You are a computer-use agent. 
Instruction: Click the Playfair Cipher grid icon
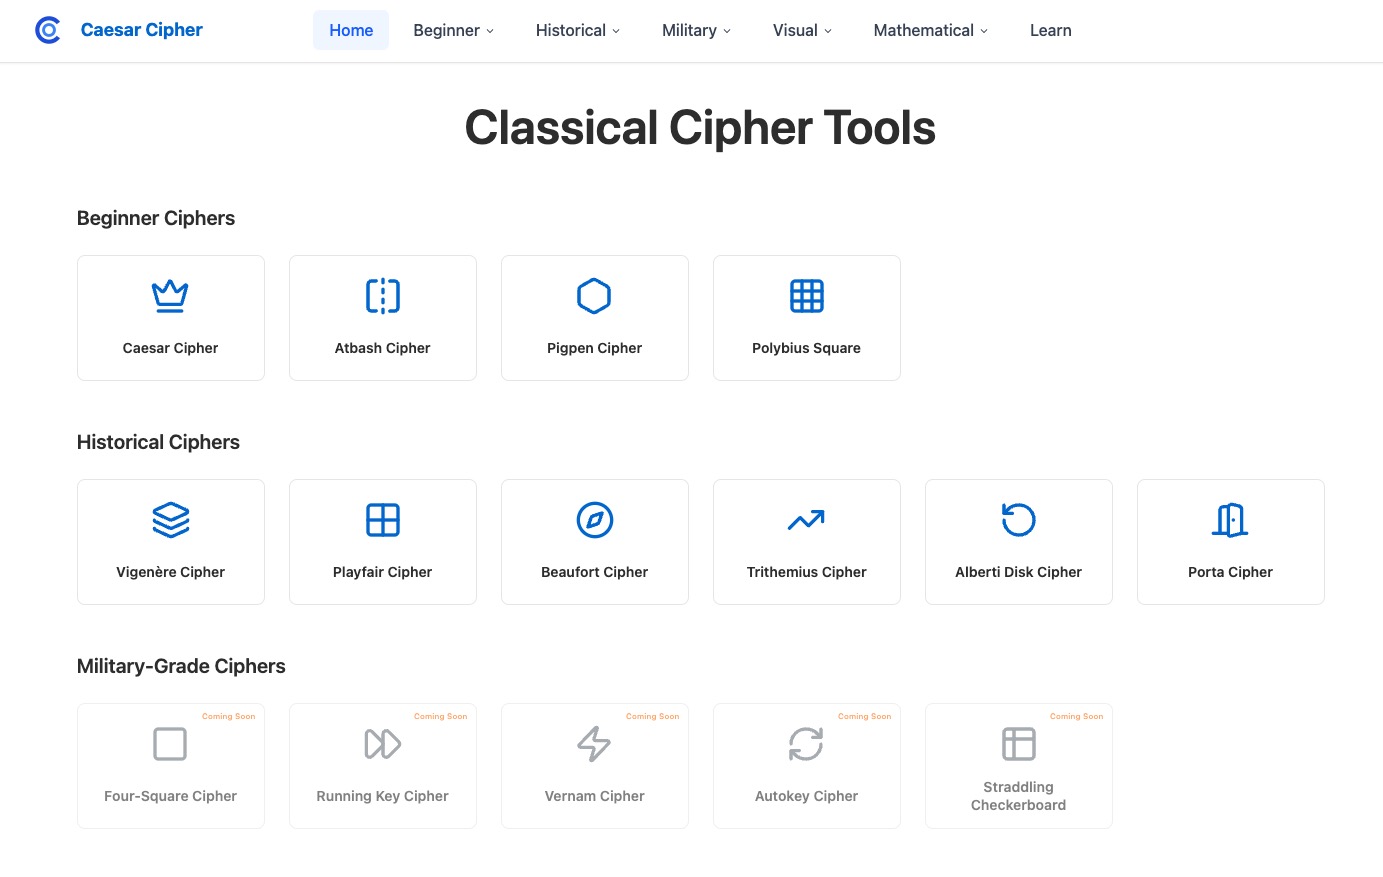point(382,520)
